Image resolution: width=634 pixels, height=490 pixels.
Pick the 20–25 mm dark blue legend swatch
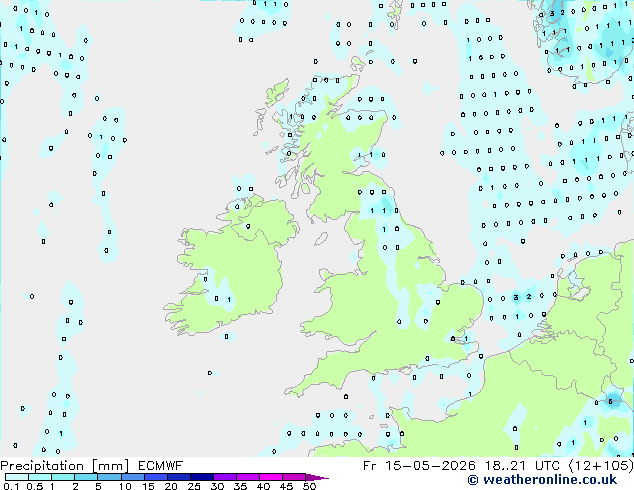click(179, 477)
